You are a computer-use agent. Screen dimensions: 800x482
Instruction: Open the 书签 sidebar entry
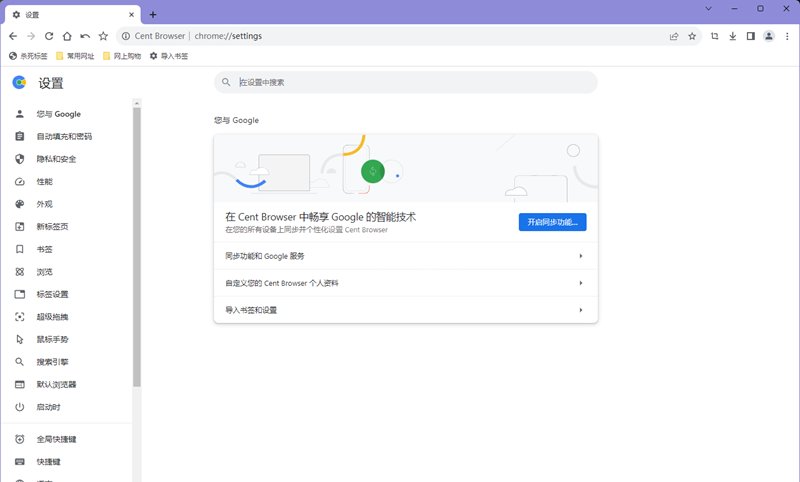tap(66, 249)
